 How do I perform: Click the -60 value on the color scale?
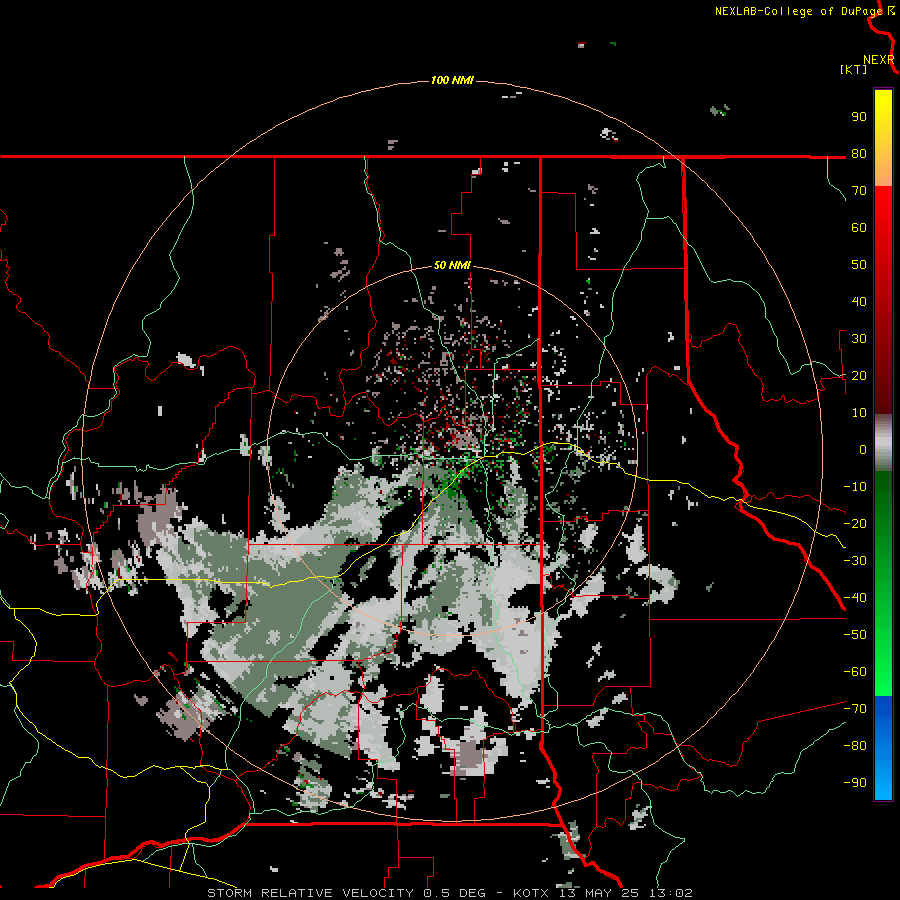(x=855, y=672)
